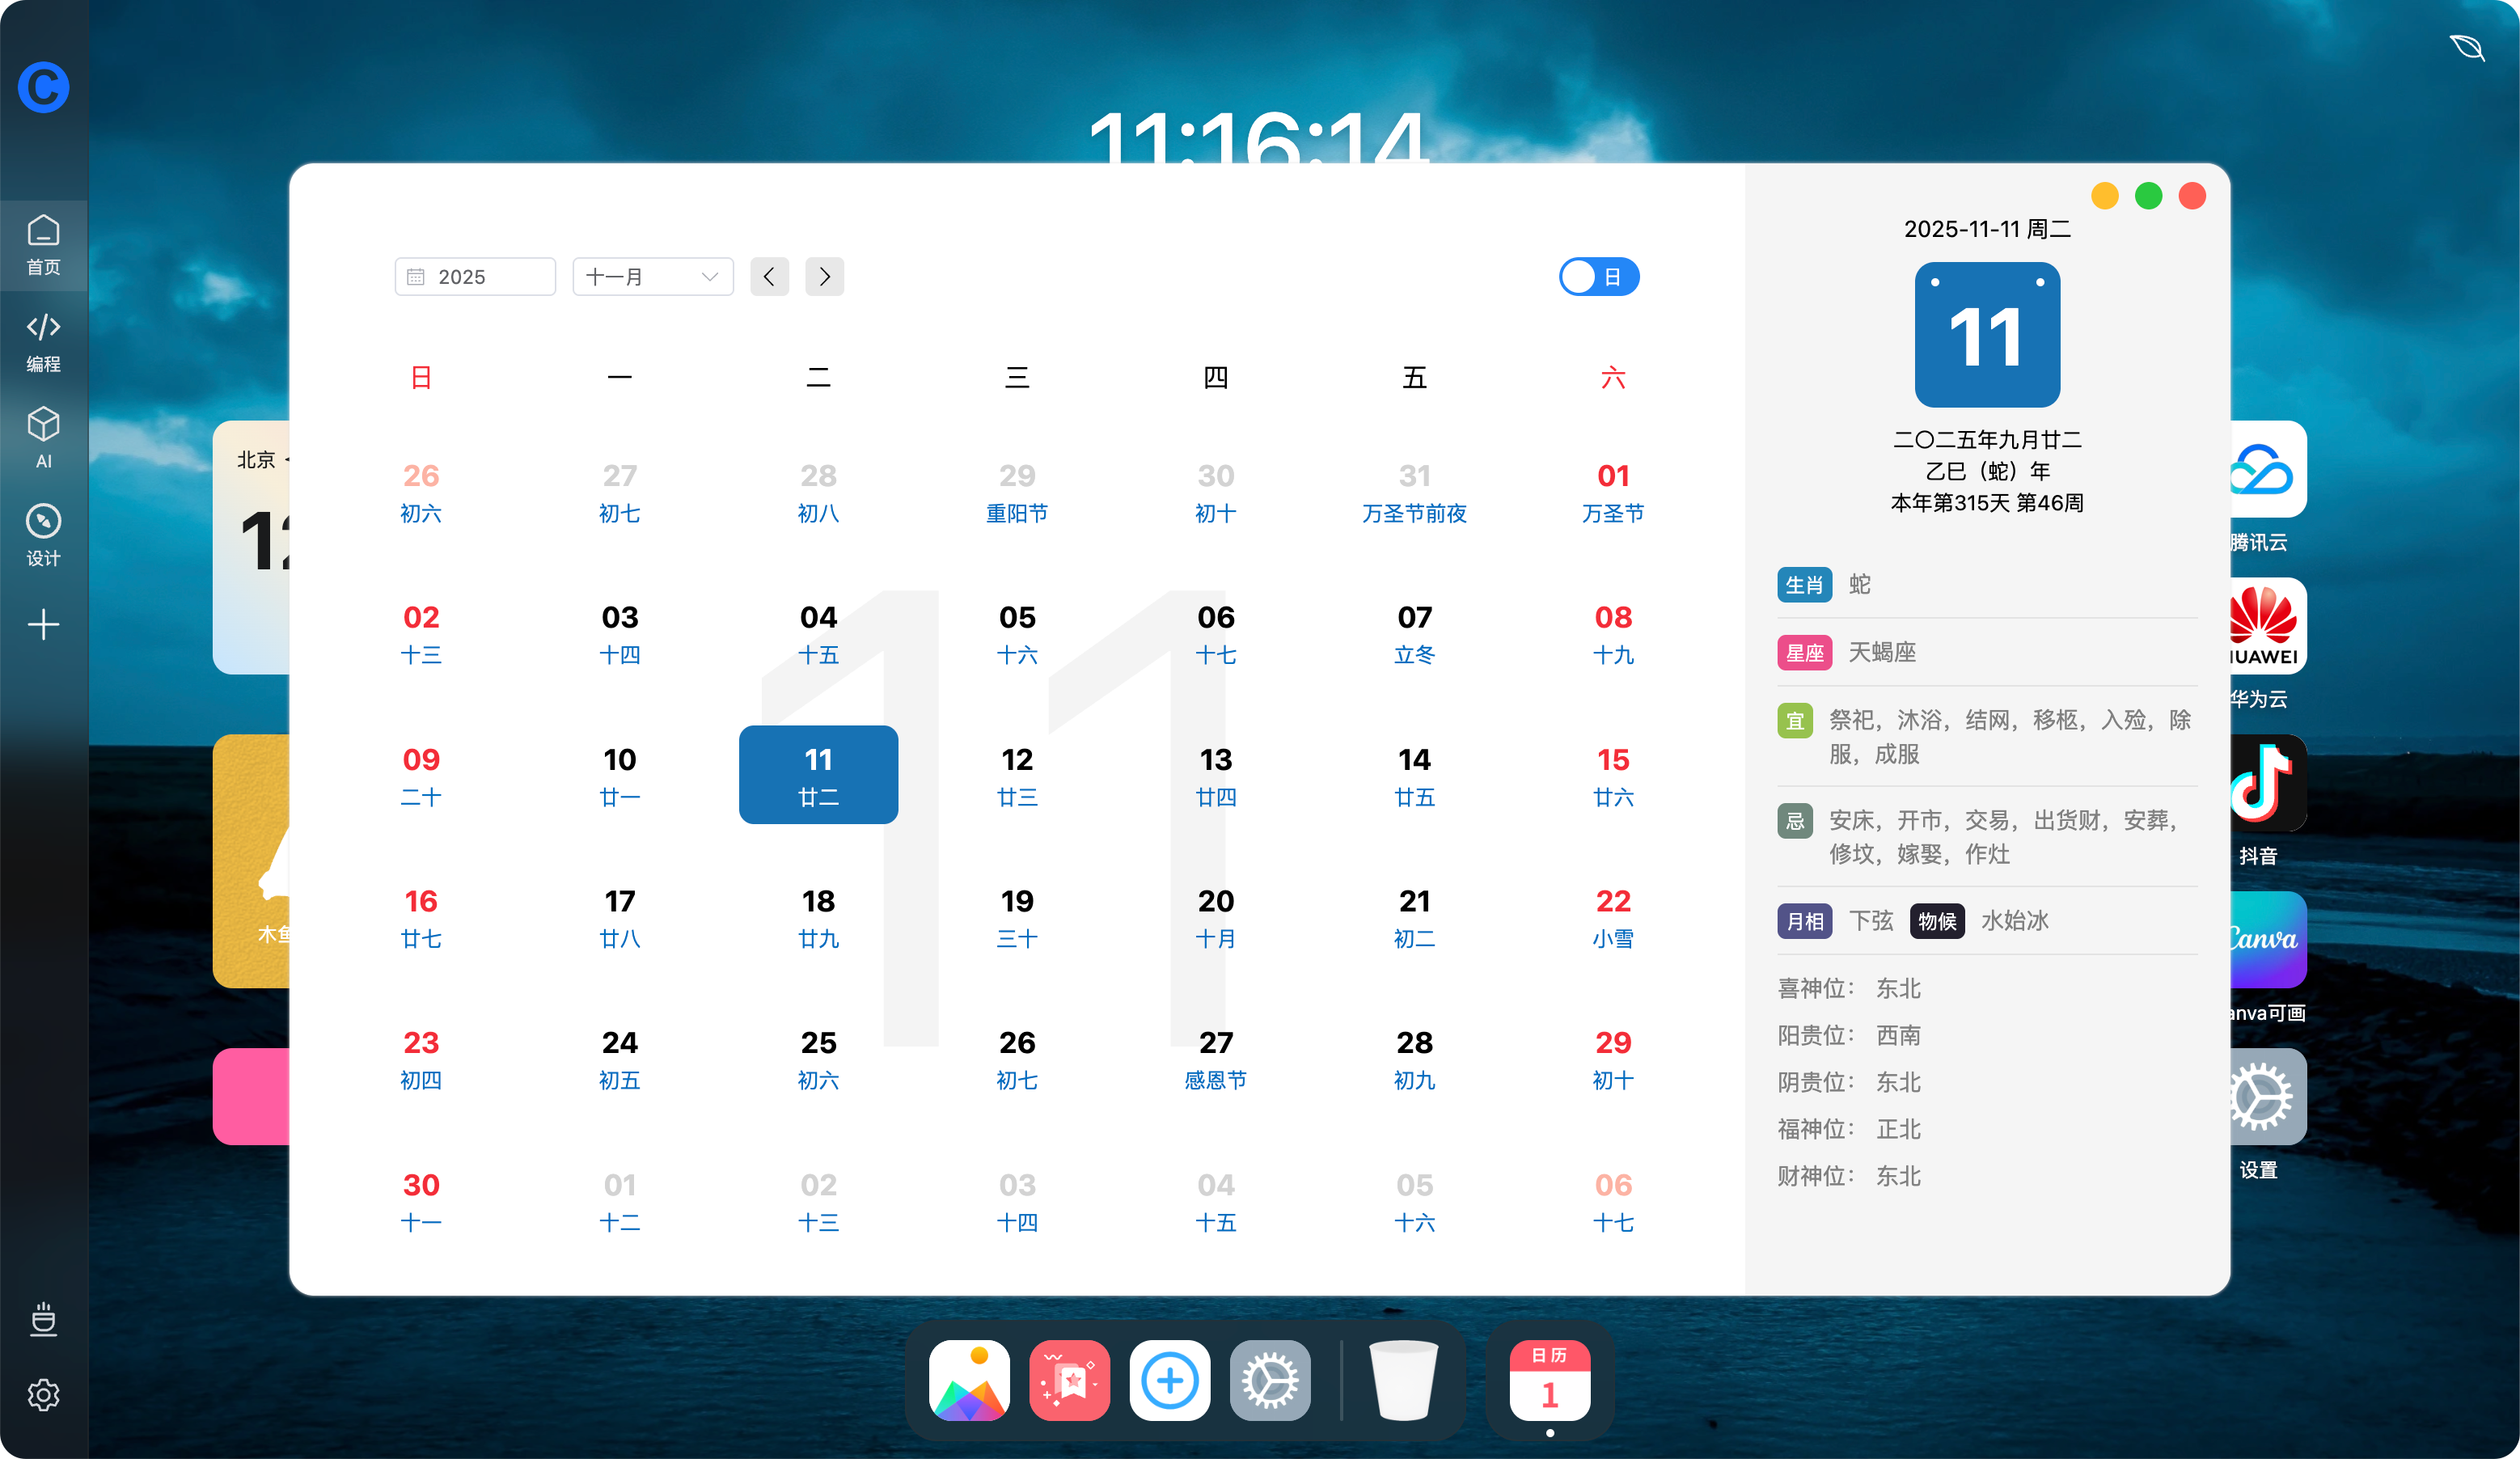The image size is (2520, 1459).
Task: Click the leaf icon at top right
Action: pyautogui.click(x=2466, y=47)
